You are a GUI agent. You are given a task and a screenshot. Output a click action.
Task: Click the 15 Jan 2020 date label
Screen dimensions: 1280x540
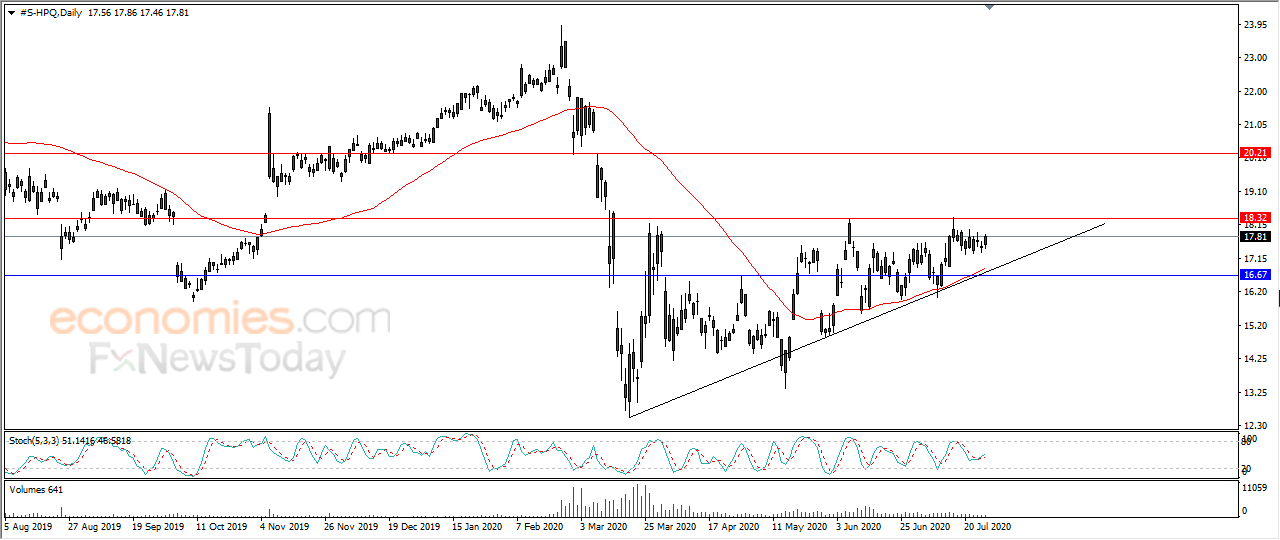(x=477, y=525)
